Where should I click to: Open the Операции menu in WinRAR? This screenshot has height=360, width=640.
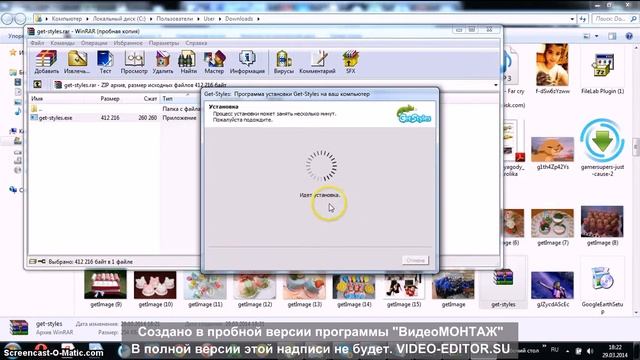coord(94,43)
